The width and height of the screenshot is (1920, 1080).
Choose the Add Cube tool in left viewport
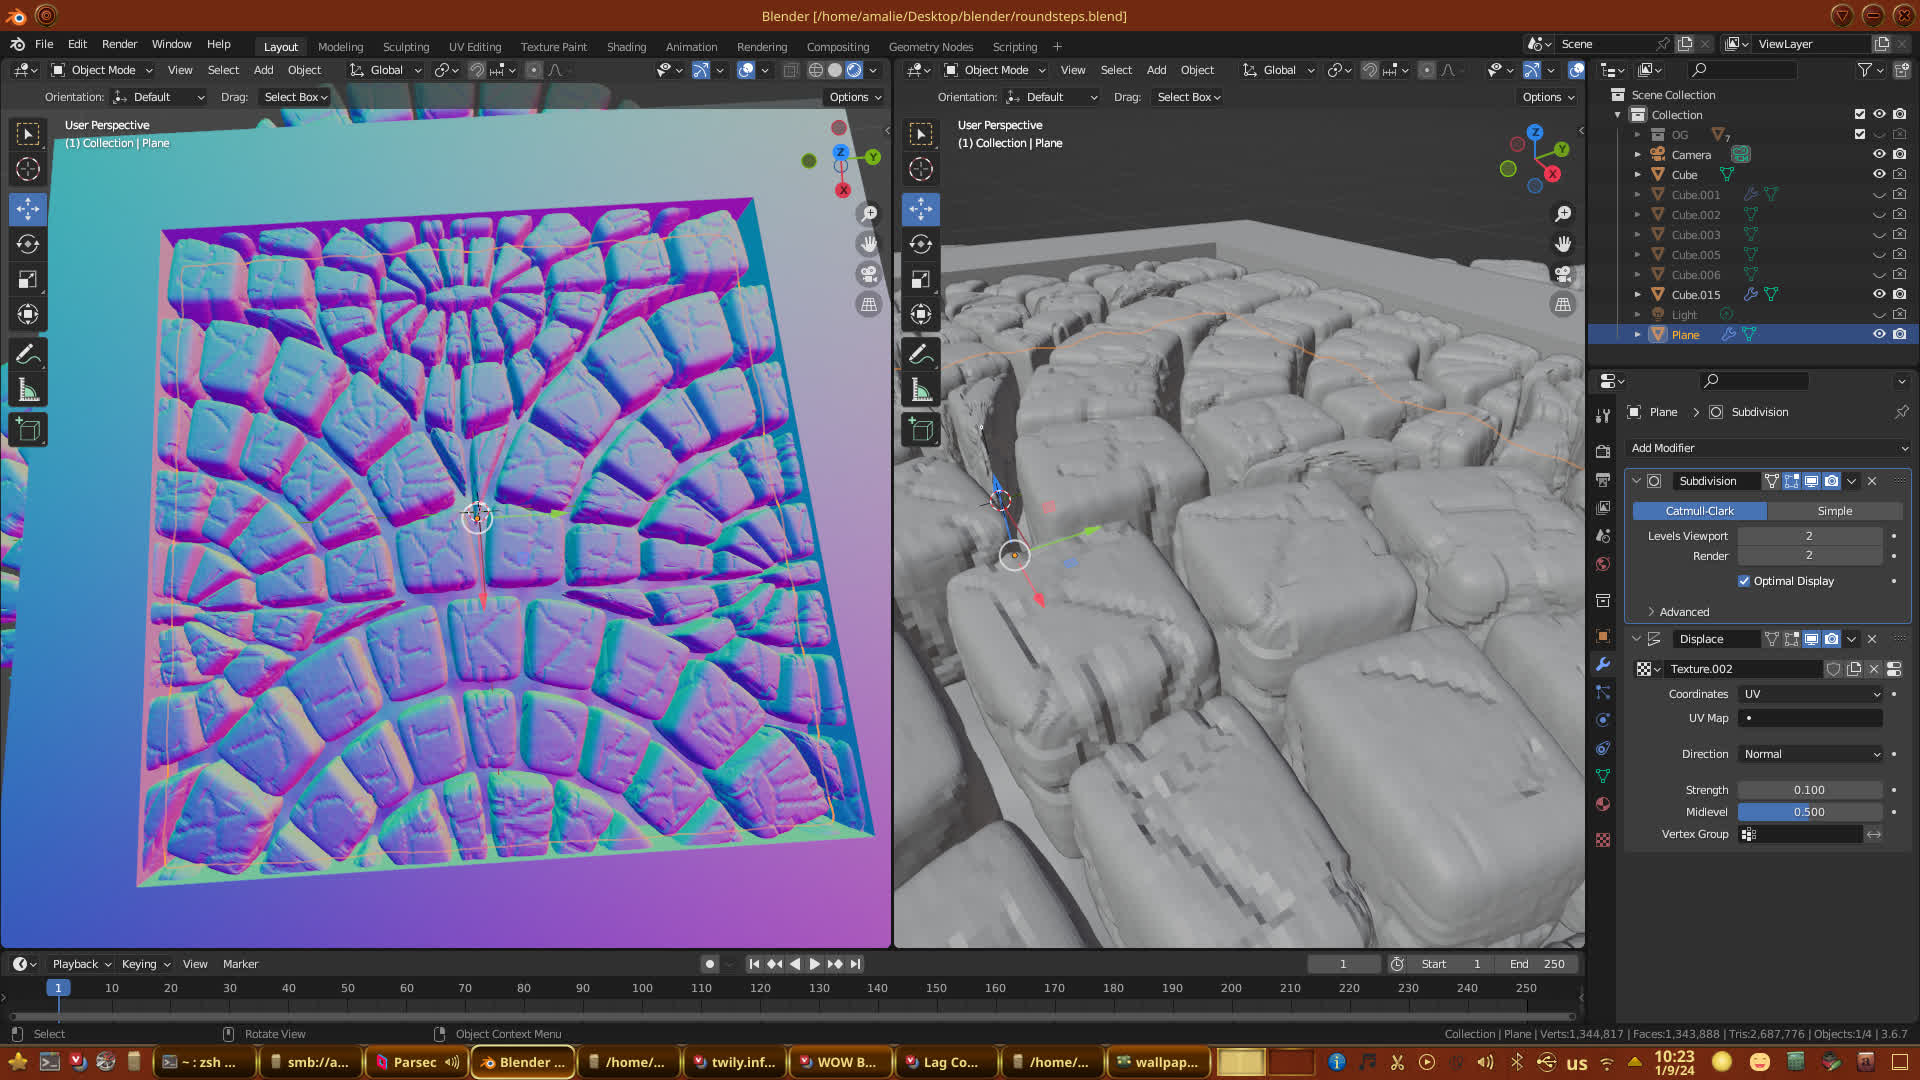click(28, 430)
